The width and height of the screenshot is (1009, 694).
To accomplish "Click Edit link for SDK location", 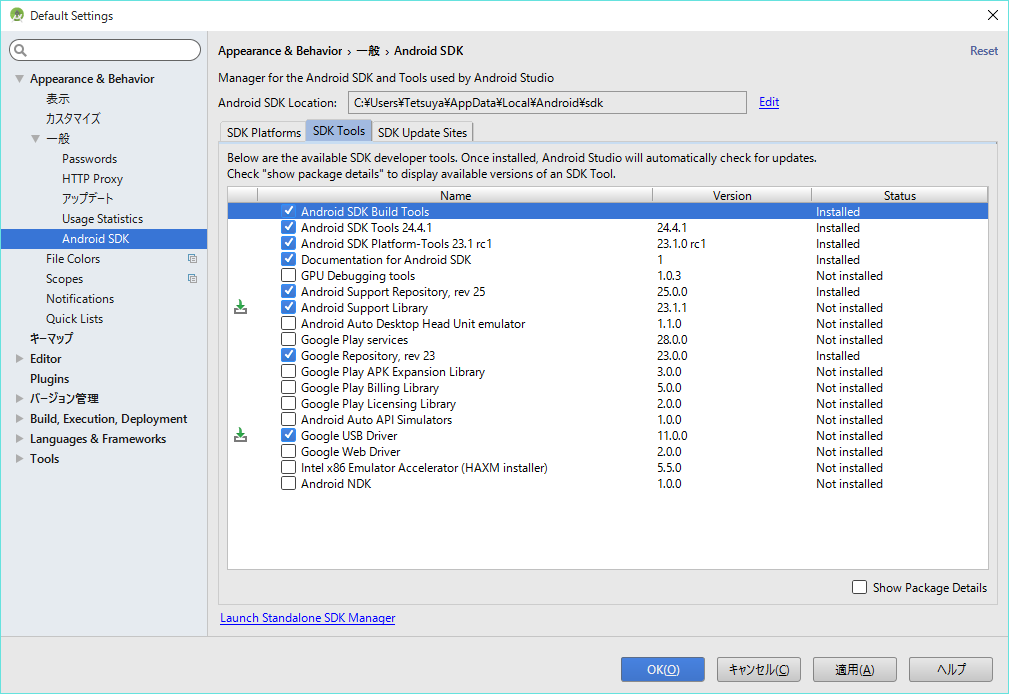I will (x=768, y=102).
